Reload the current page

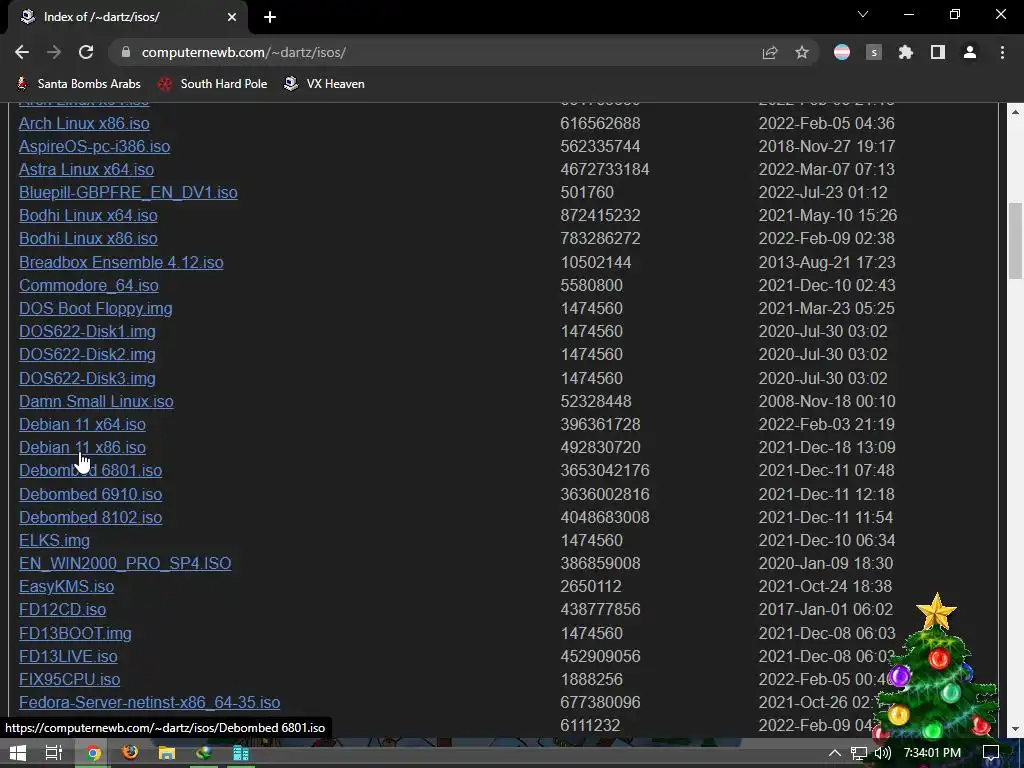86,52
